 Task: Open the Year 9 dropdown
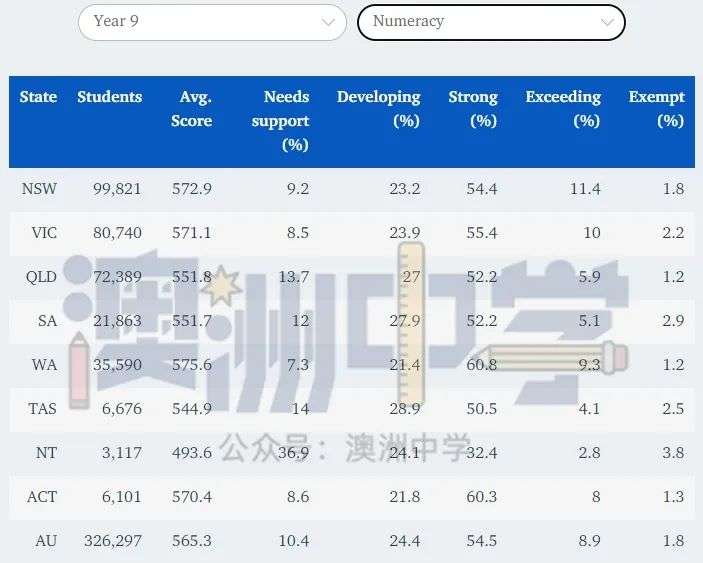211,22
